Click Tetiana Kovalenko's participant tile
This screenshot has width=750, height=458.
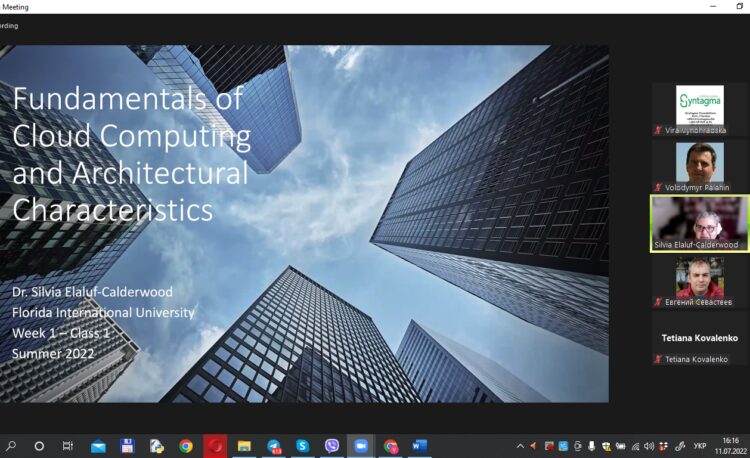tap(699, 343)
